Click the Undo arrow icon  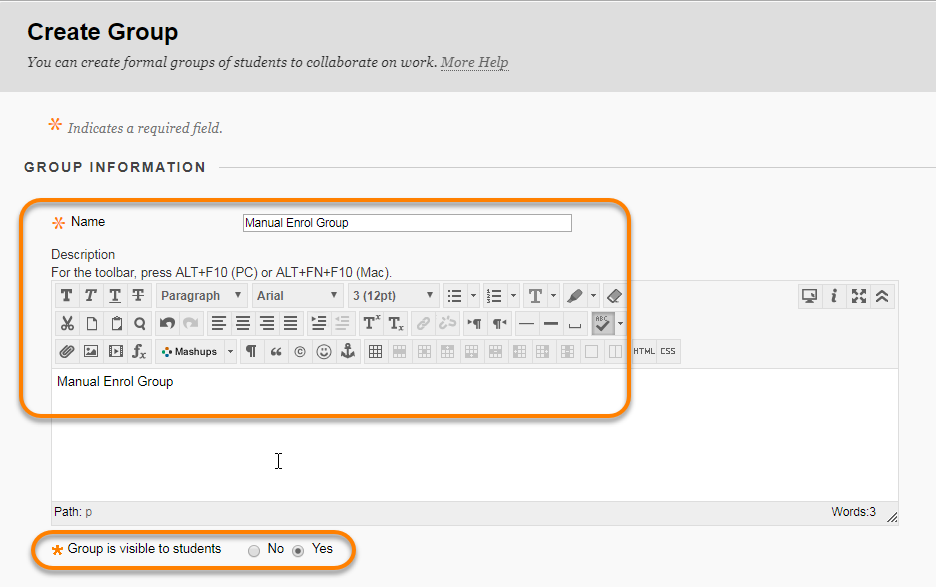pos(167,324)
